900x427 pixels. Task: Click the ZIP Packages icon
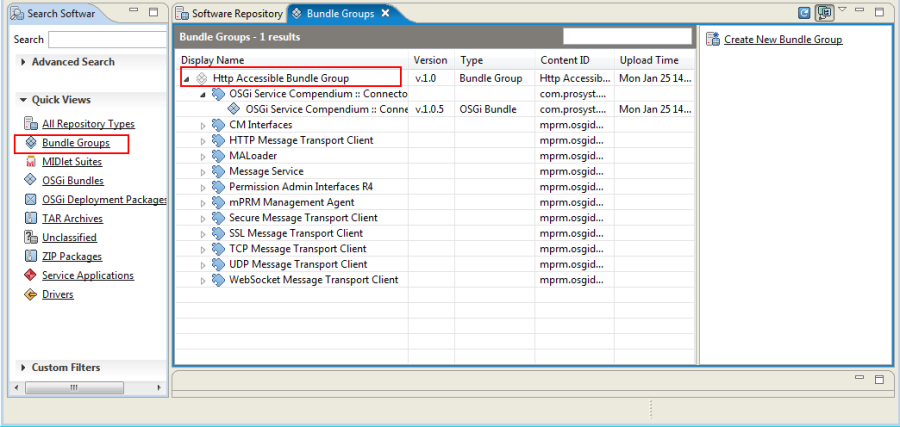pos(30,257)
